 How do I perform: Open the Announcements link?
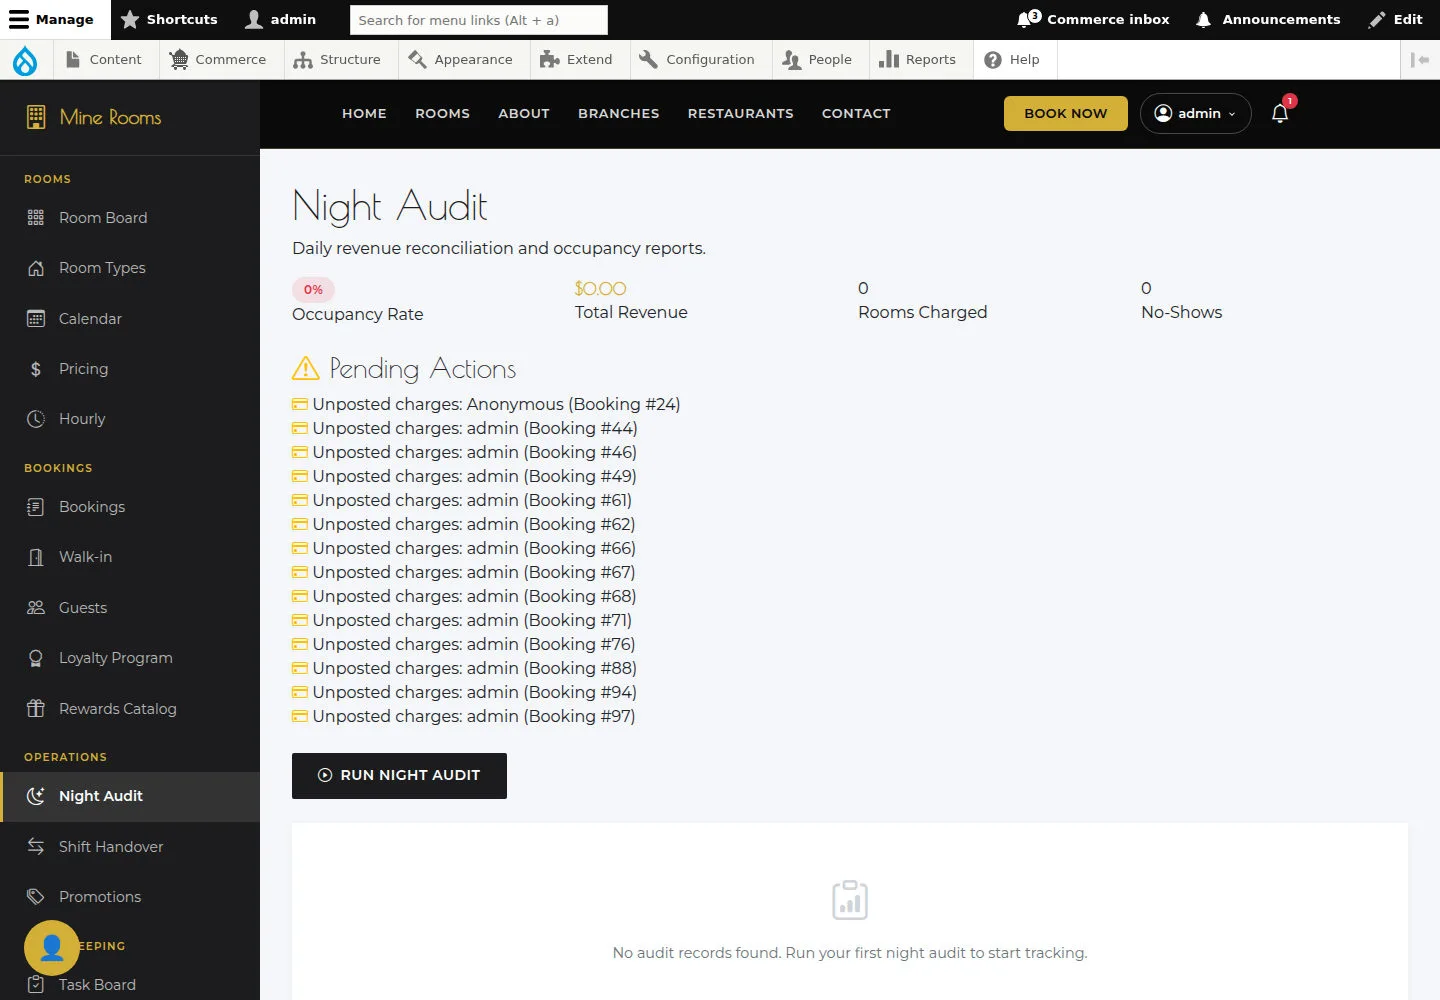(x=1268, y=20)
